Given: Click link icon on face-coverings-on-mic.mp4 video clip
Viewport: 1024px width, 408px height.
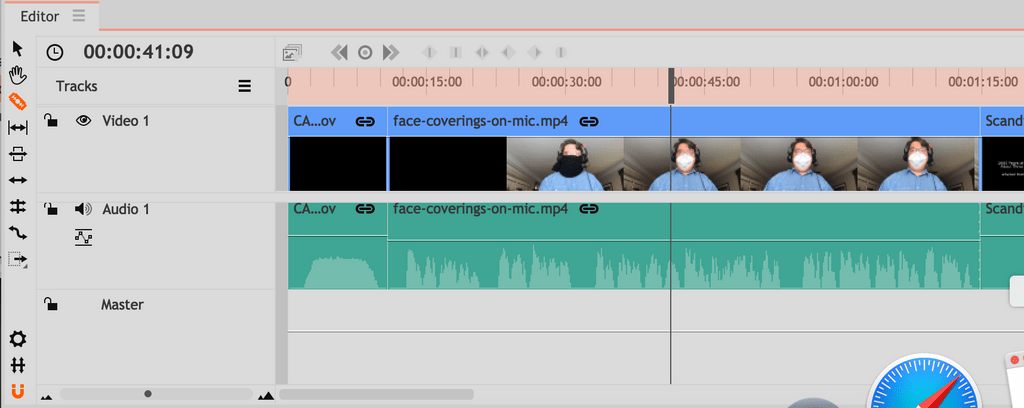Looking at the screenshot, I should tap(589, 121).
